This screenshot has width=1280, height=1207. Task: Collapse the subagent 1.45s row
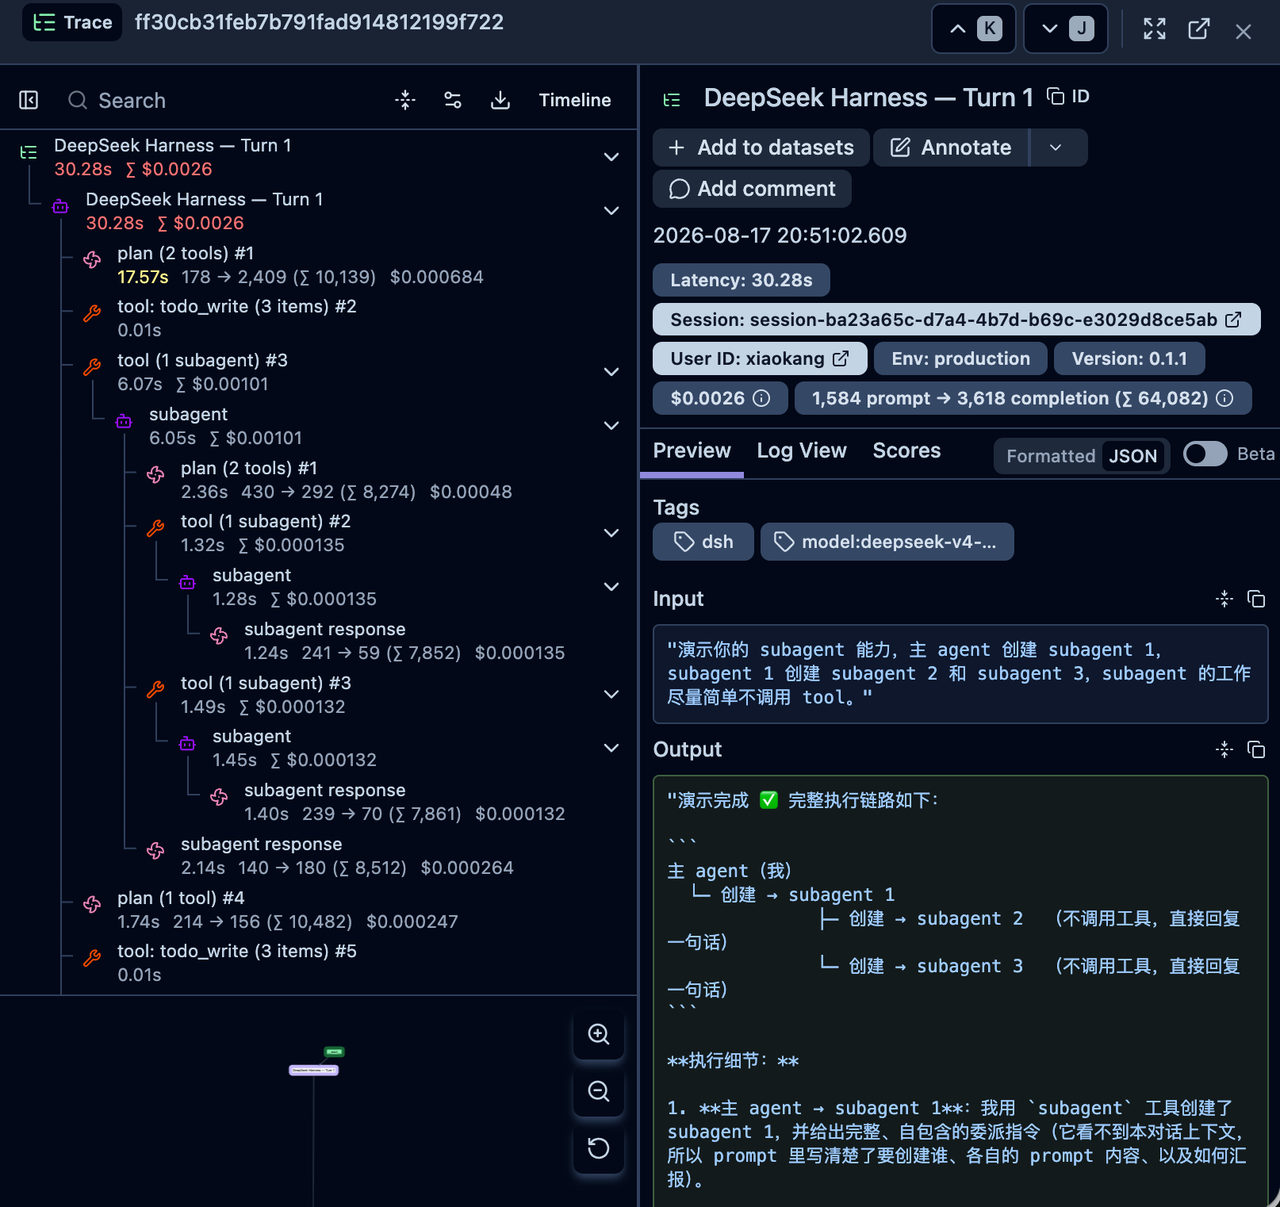coord(611,748)
